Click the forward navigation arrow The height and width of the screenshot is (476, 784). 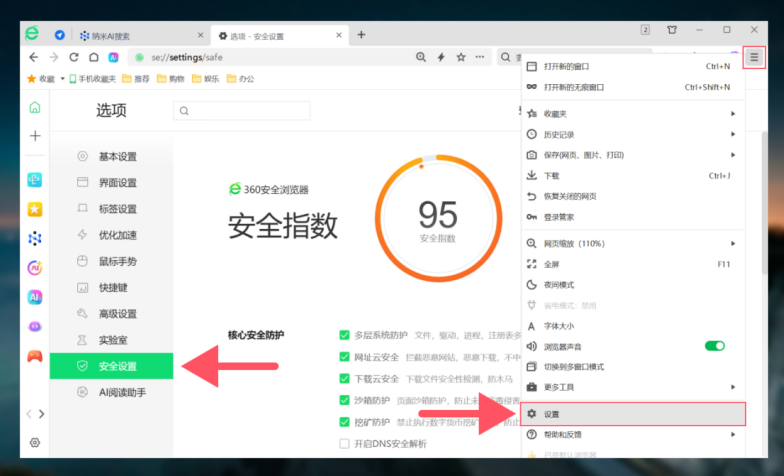(54, 58)
